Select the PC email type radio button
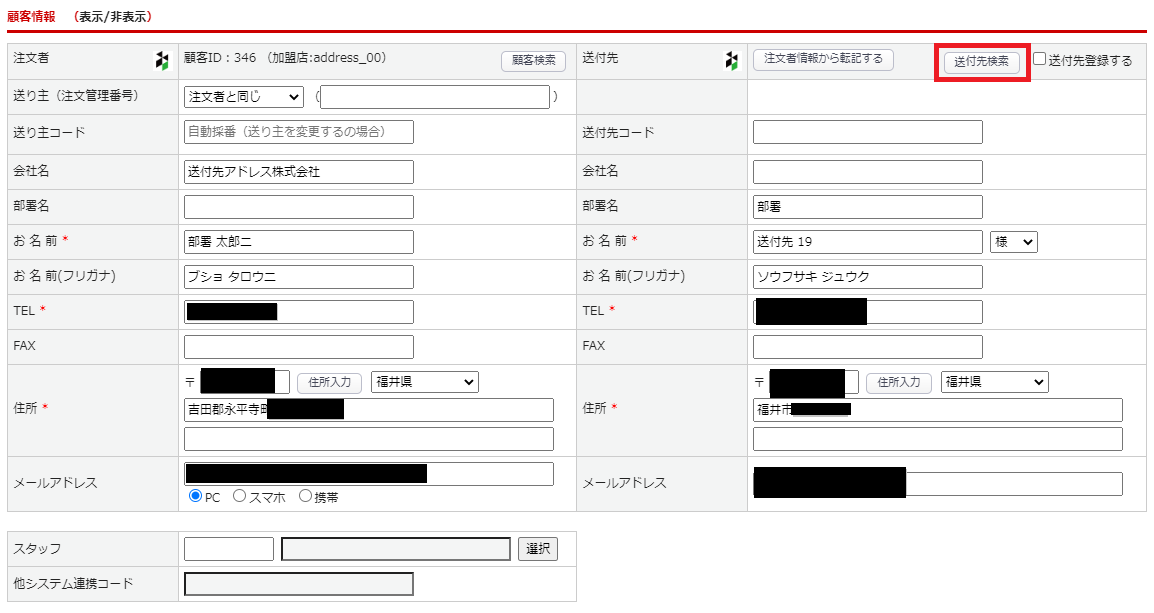1154x613 pixels. tap(196, 496)
